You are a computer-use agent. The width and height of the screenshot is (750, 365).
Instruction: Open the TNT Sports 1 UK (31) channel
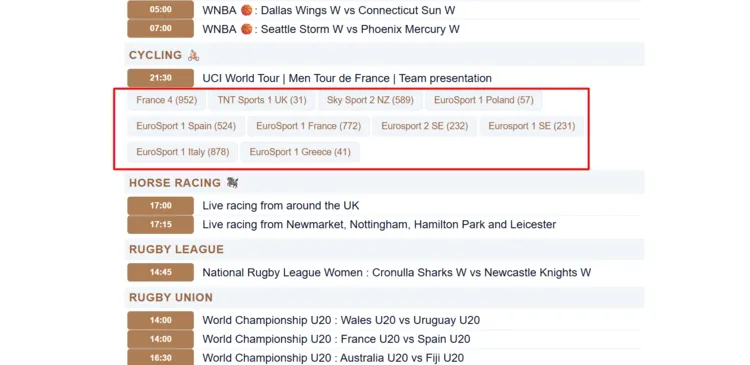(262, 100)
